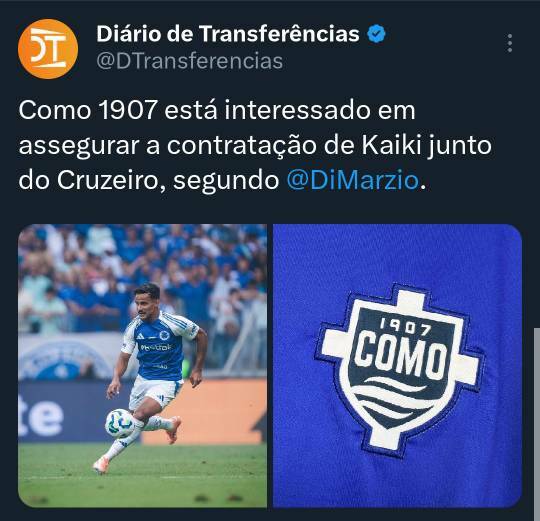
Task: Open the three-dot more options menu
Action: coord(510,43)
